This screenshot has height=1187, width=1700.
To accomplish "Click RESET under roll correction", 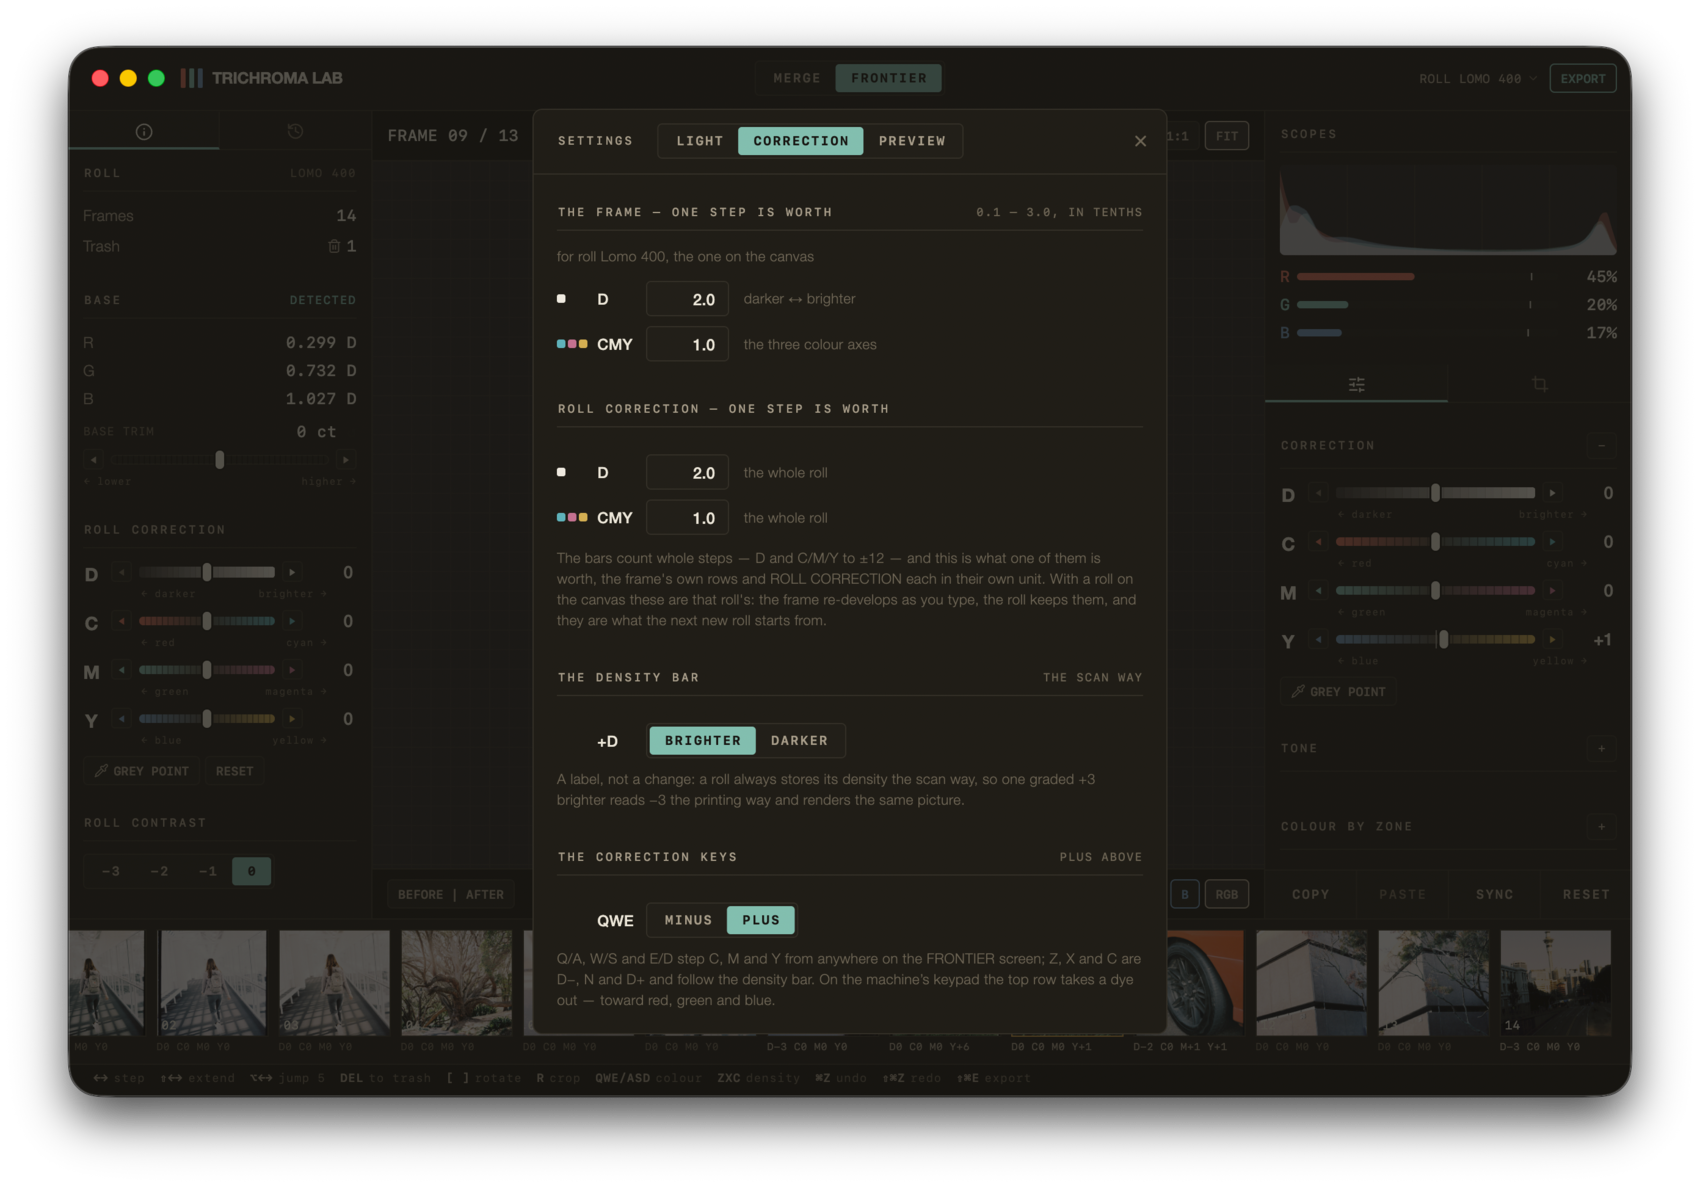I will click(234, 772).
